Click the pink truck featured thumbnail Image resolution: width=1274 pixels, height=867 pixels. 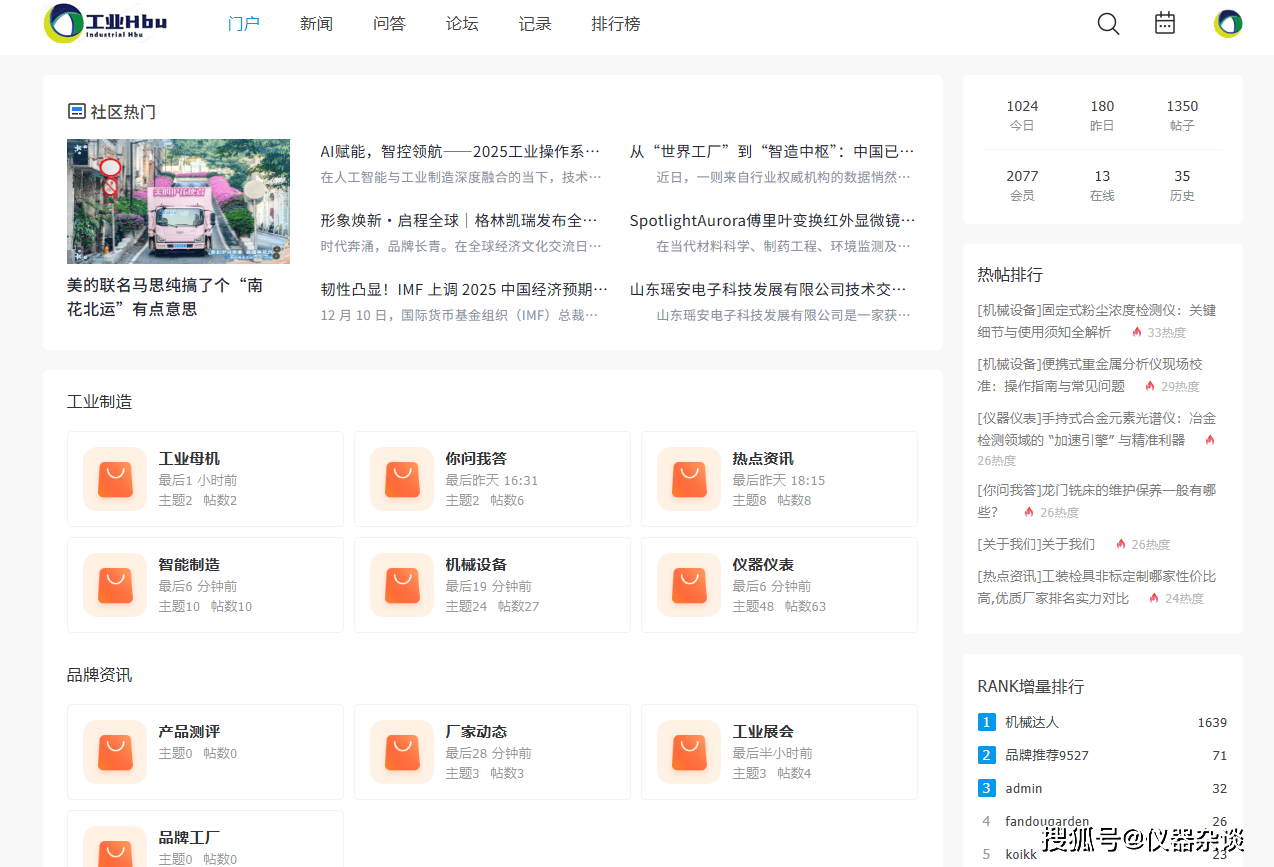[x=178, y=201]
